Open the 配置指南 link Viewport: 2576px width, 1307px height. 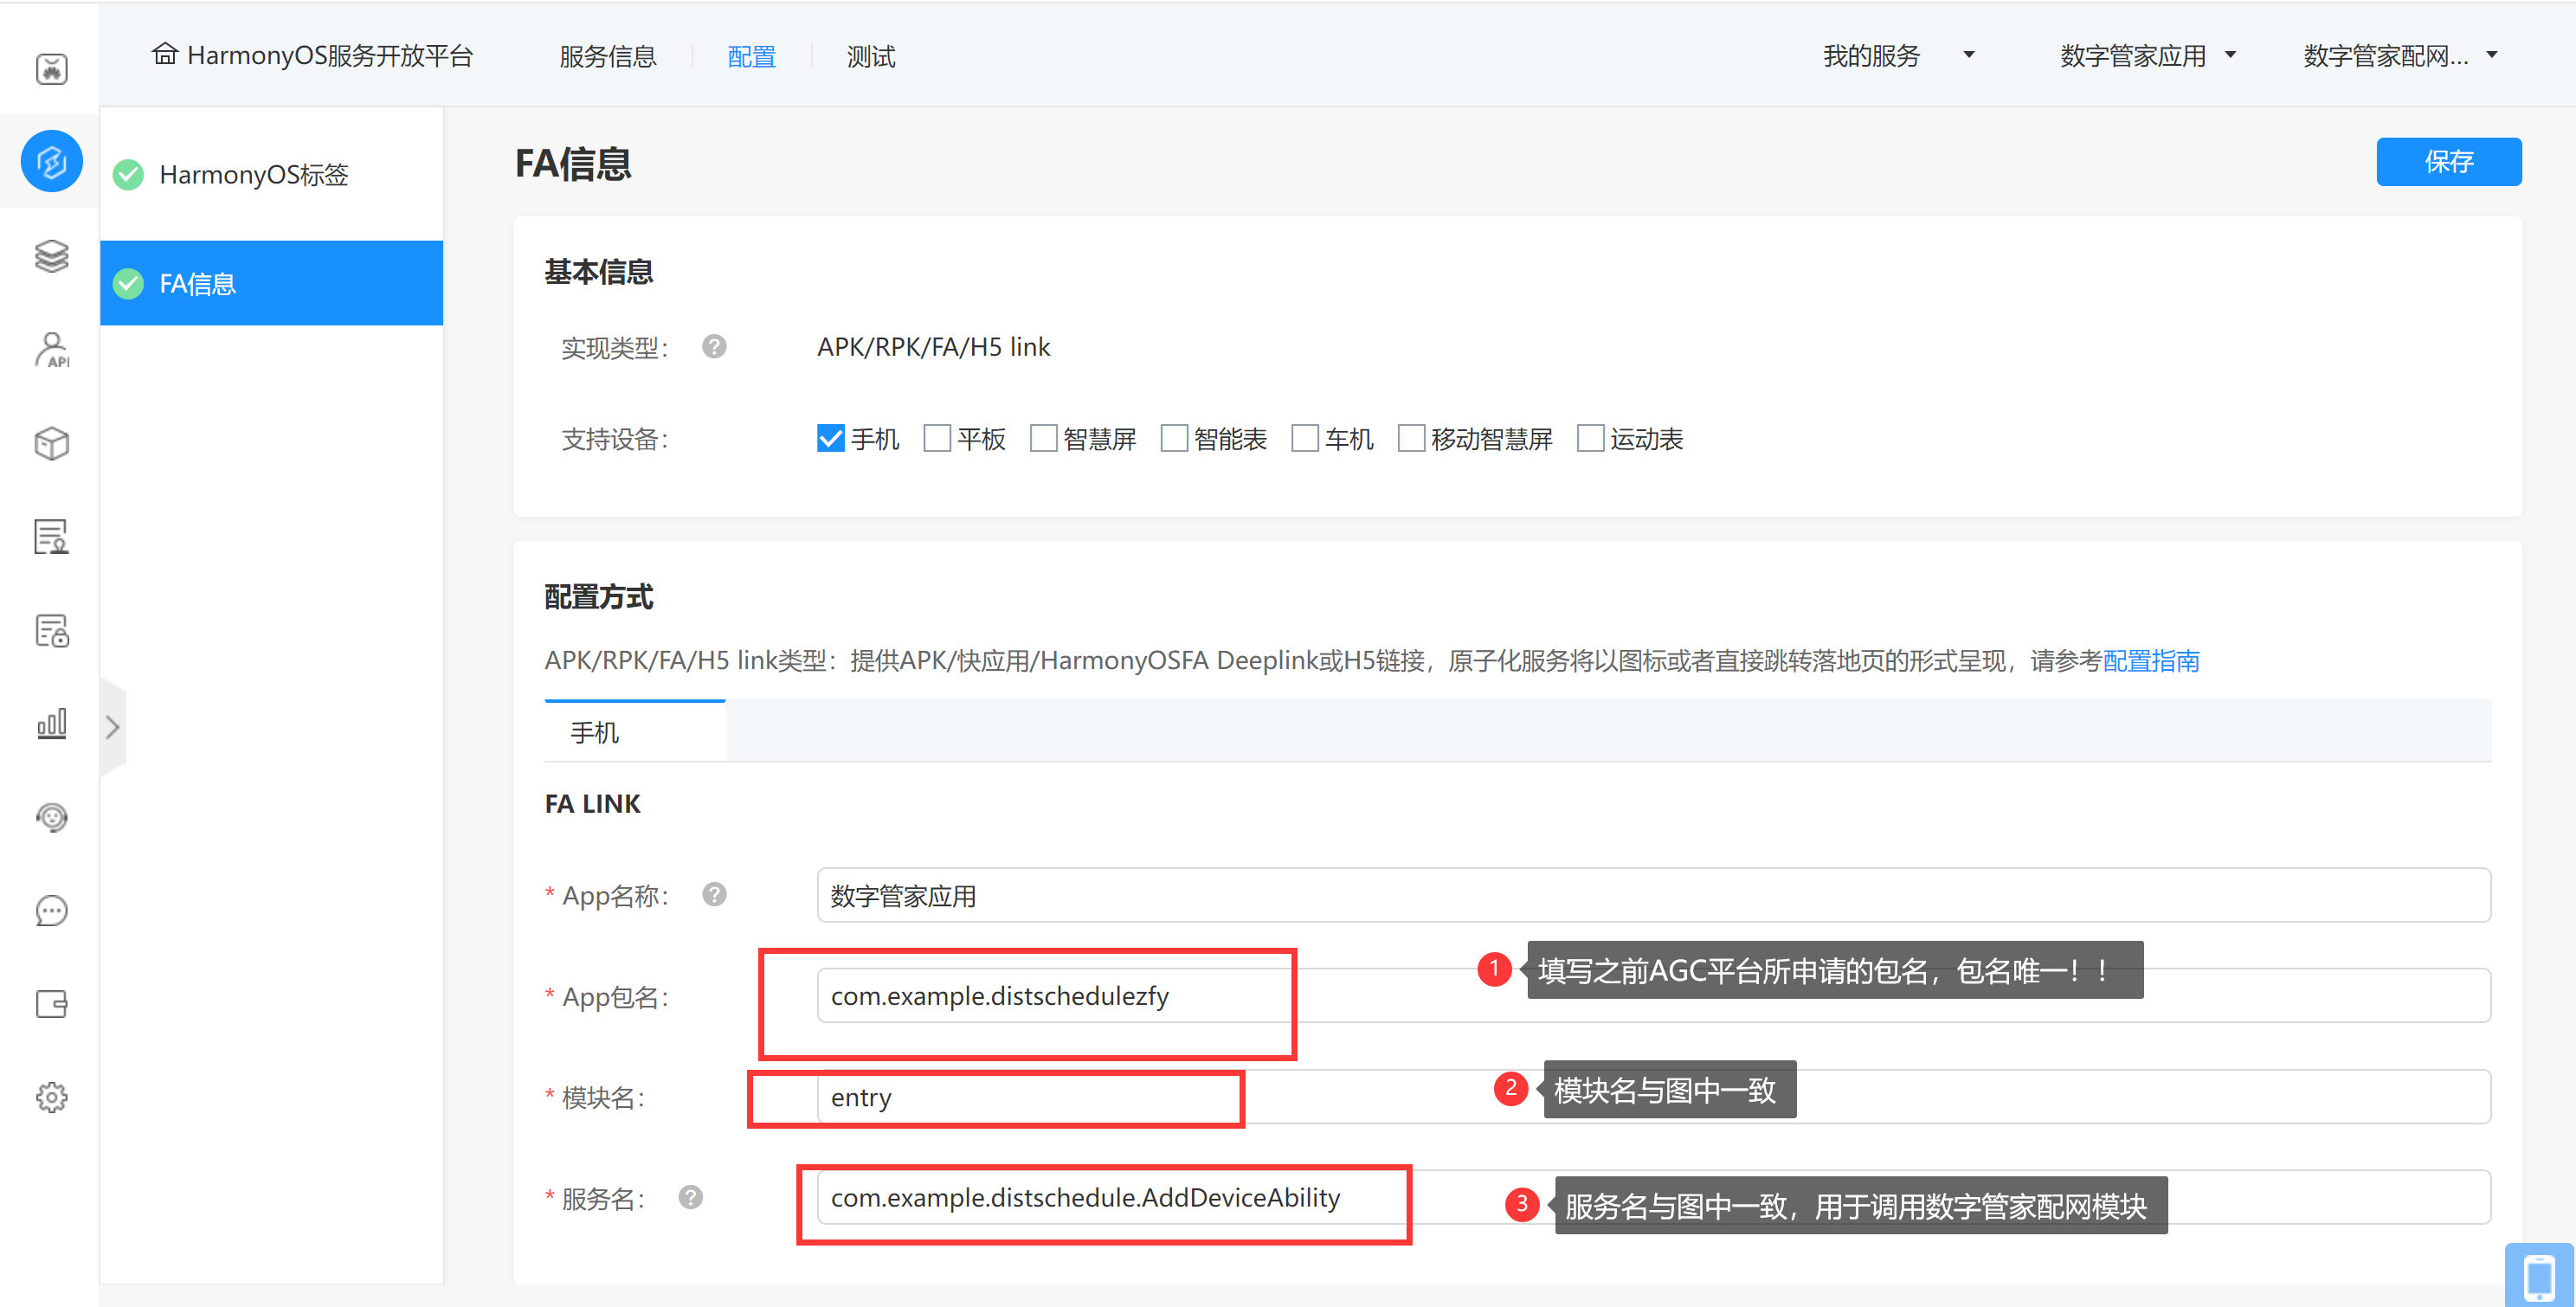(2150, 661)
